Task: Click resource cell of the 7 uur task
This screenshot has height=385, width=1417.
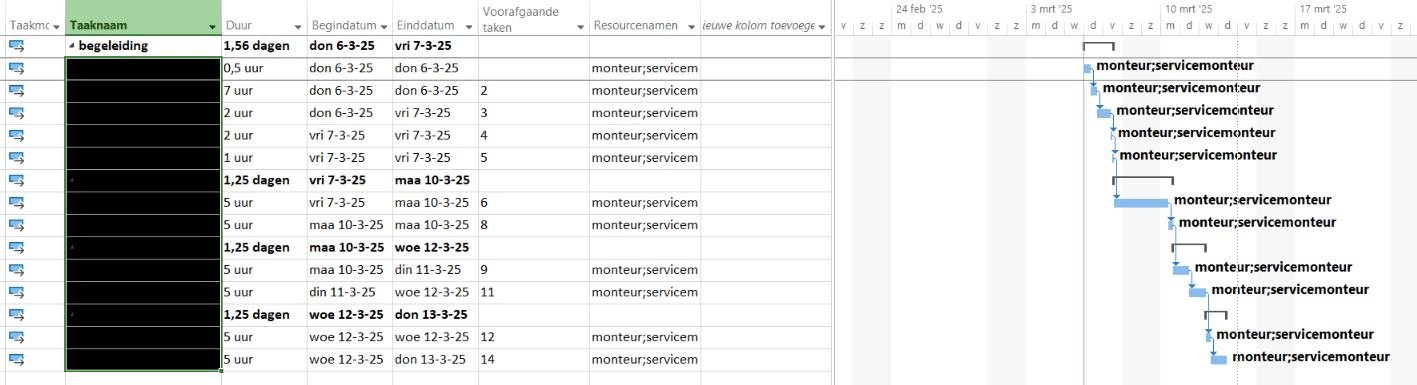Action: pyautogui.click(x=644, y=90)
